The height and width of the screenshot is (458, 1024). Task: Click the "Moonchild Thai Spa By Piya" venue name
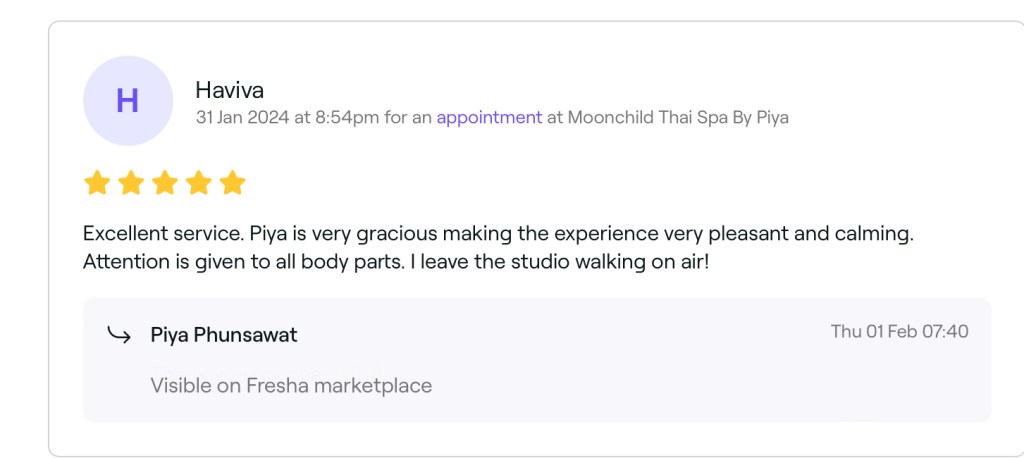coord(678,117)
